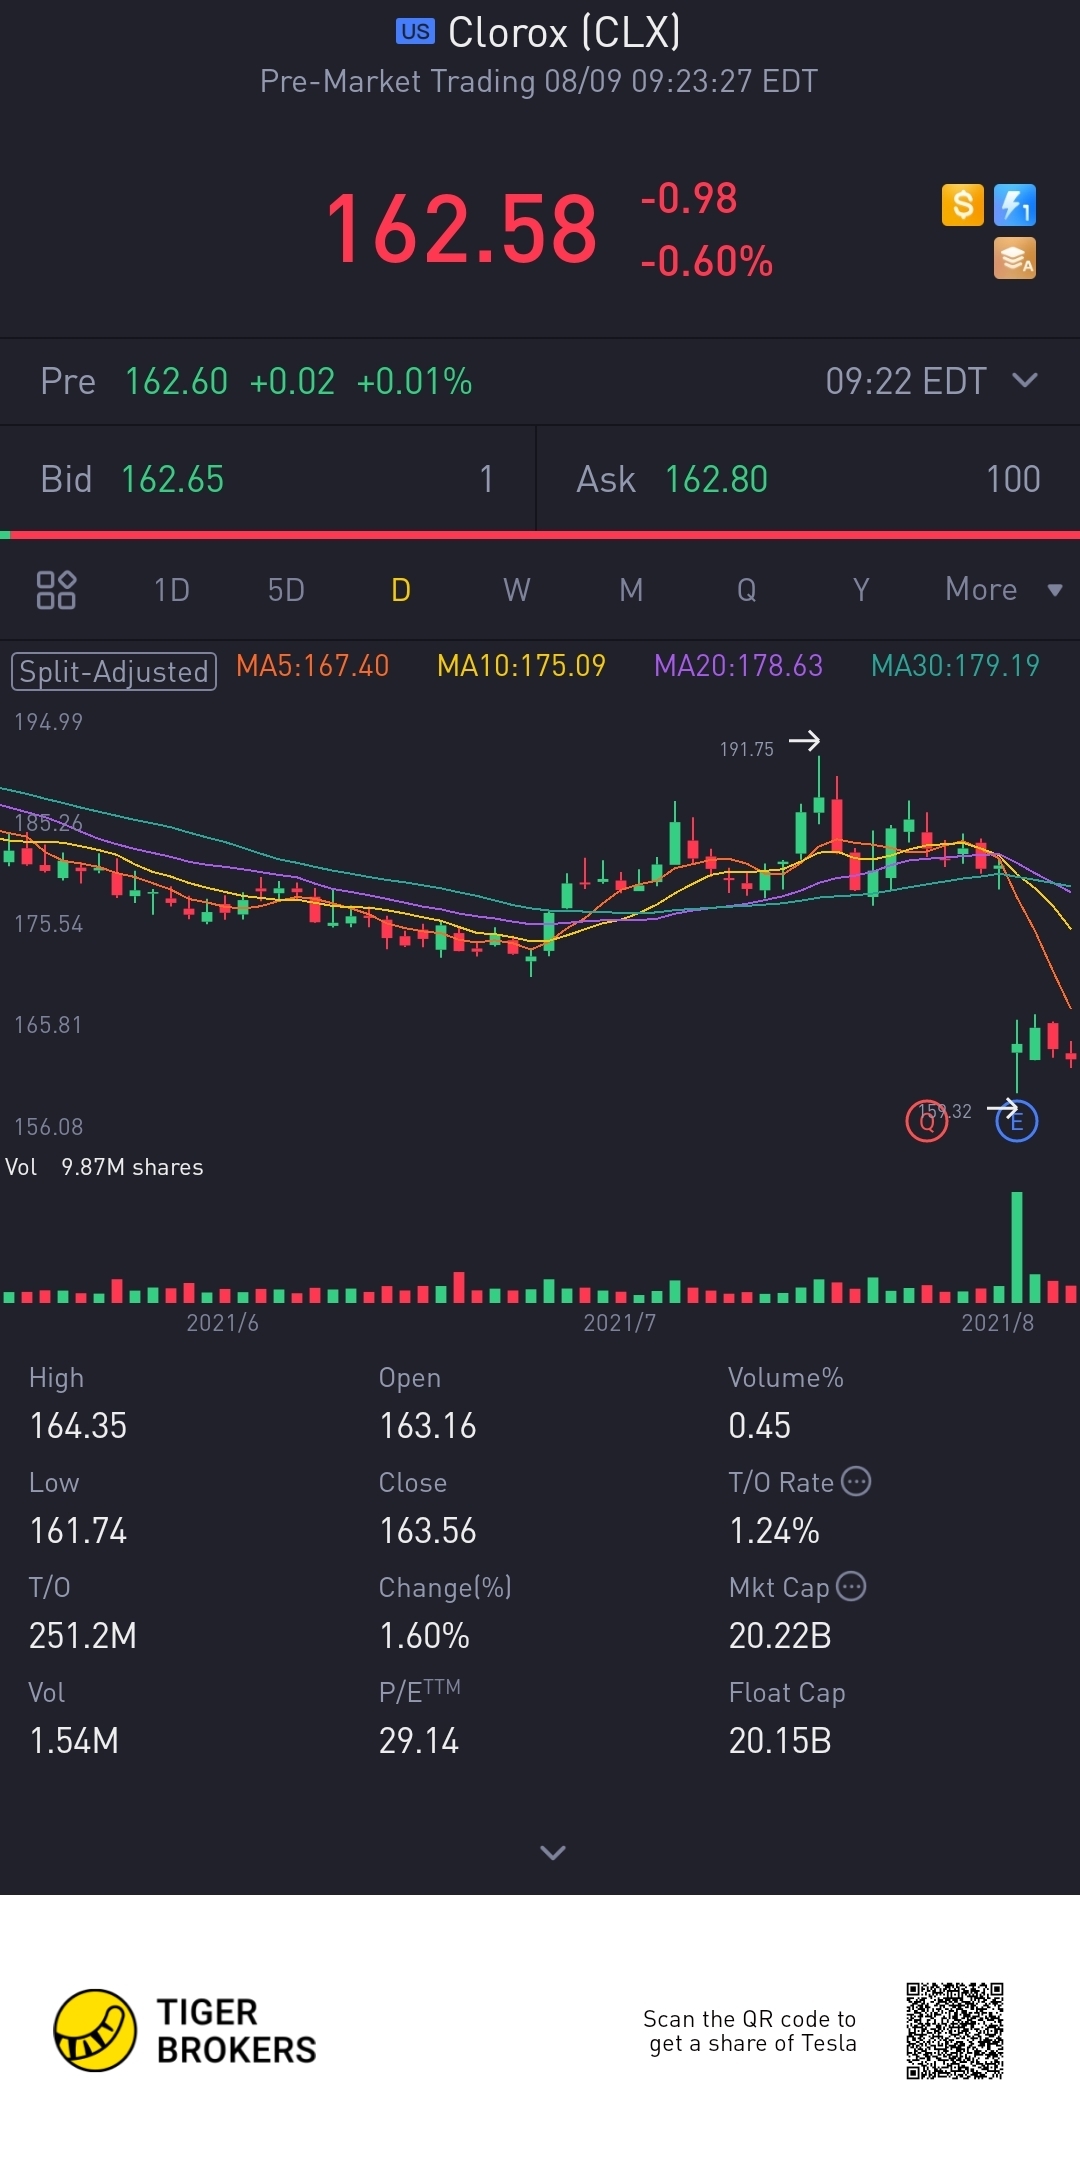Tap the Change(%) value 1.60%
The height and width of the screenshot is (2167, 1080).
pyautogui.click(x=424, y=1636)
